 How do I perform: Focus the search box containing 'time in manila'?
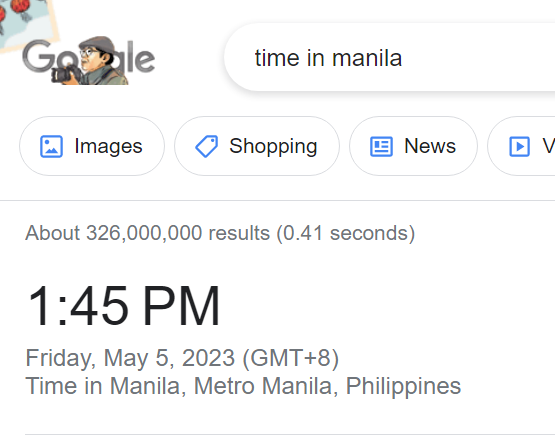click(x=389, y=58)
